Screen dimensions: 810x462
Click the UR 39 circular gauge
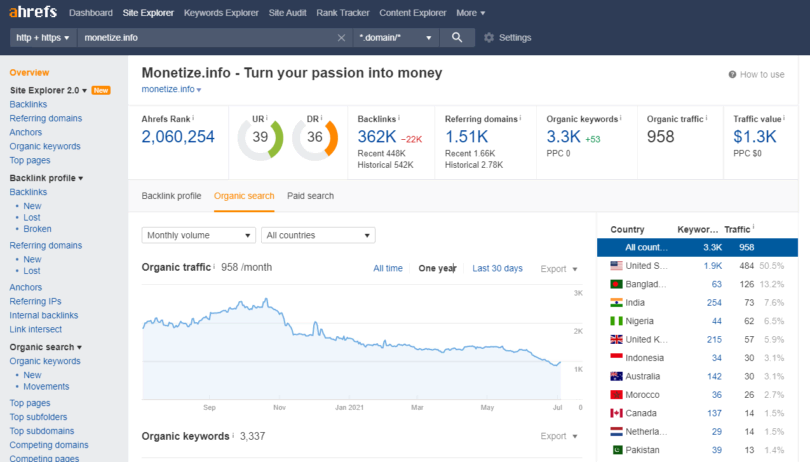click(260, 137)
